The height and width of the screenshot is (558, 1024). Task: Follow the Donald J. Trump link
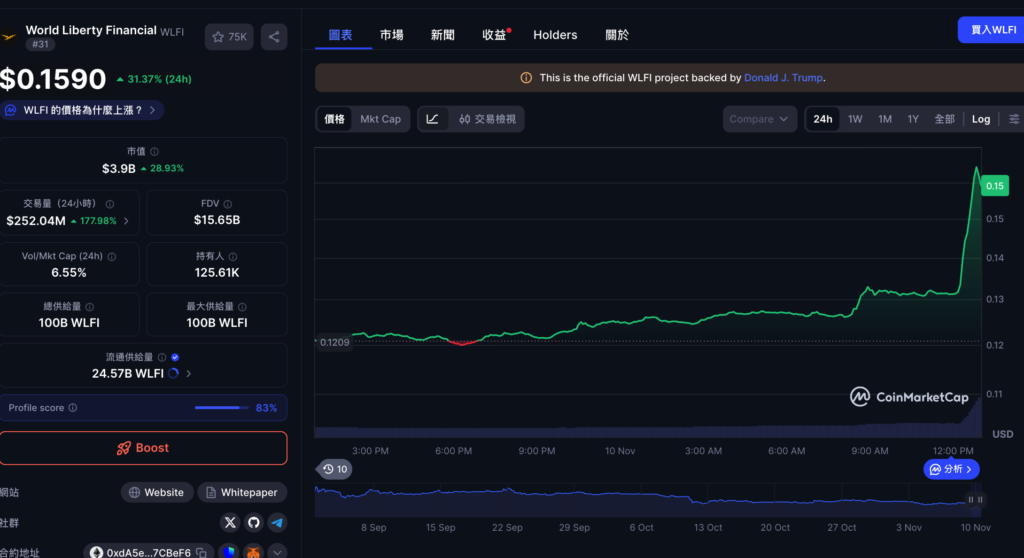click(x=783, y=78)
